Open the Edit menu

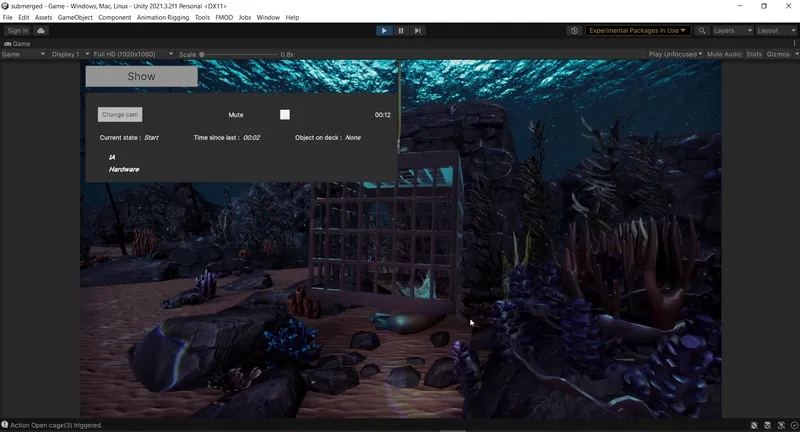click(23, 17)
